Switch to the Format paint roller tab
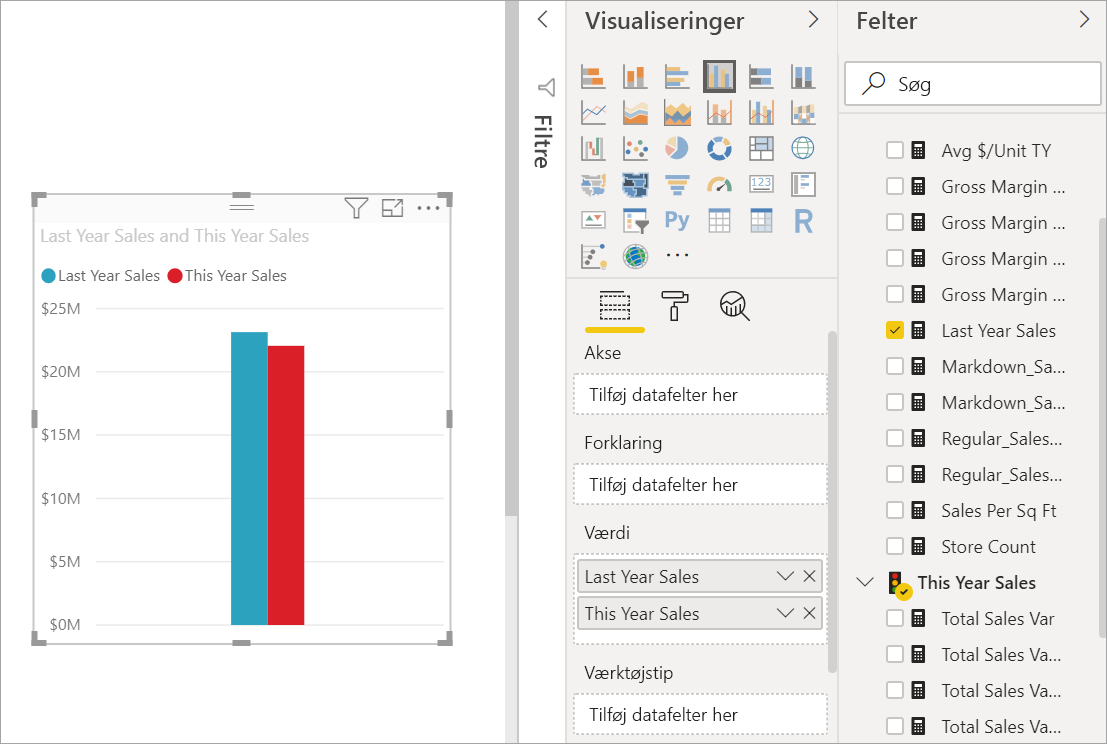 [674, 306]
